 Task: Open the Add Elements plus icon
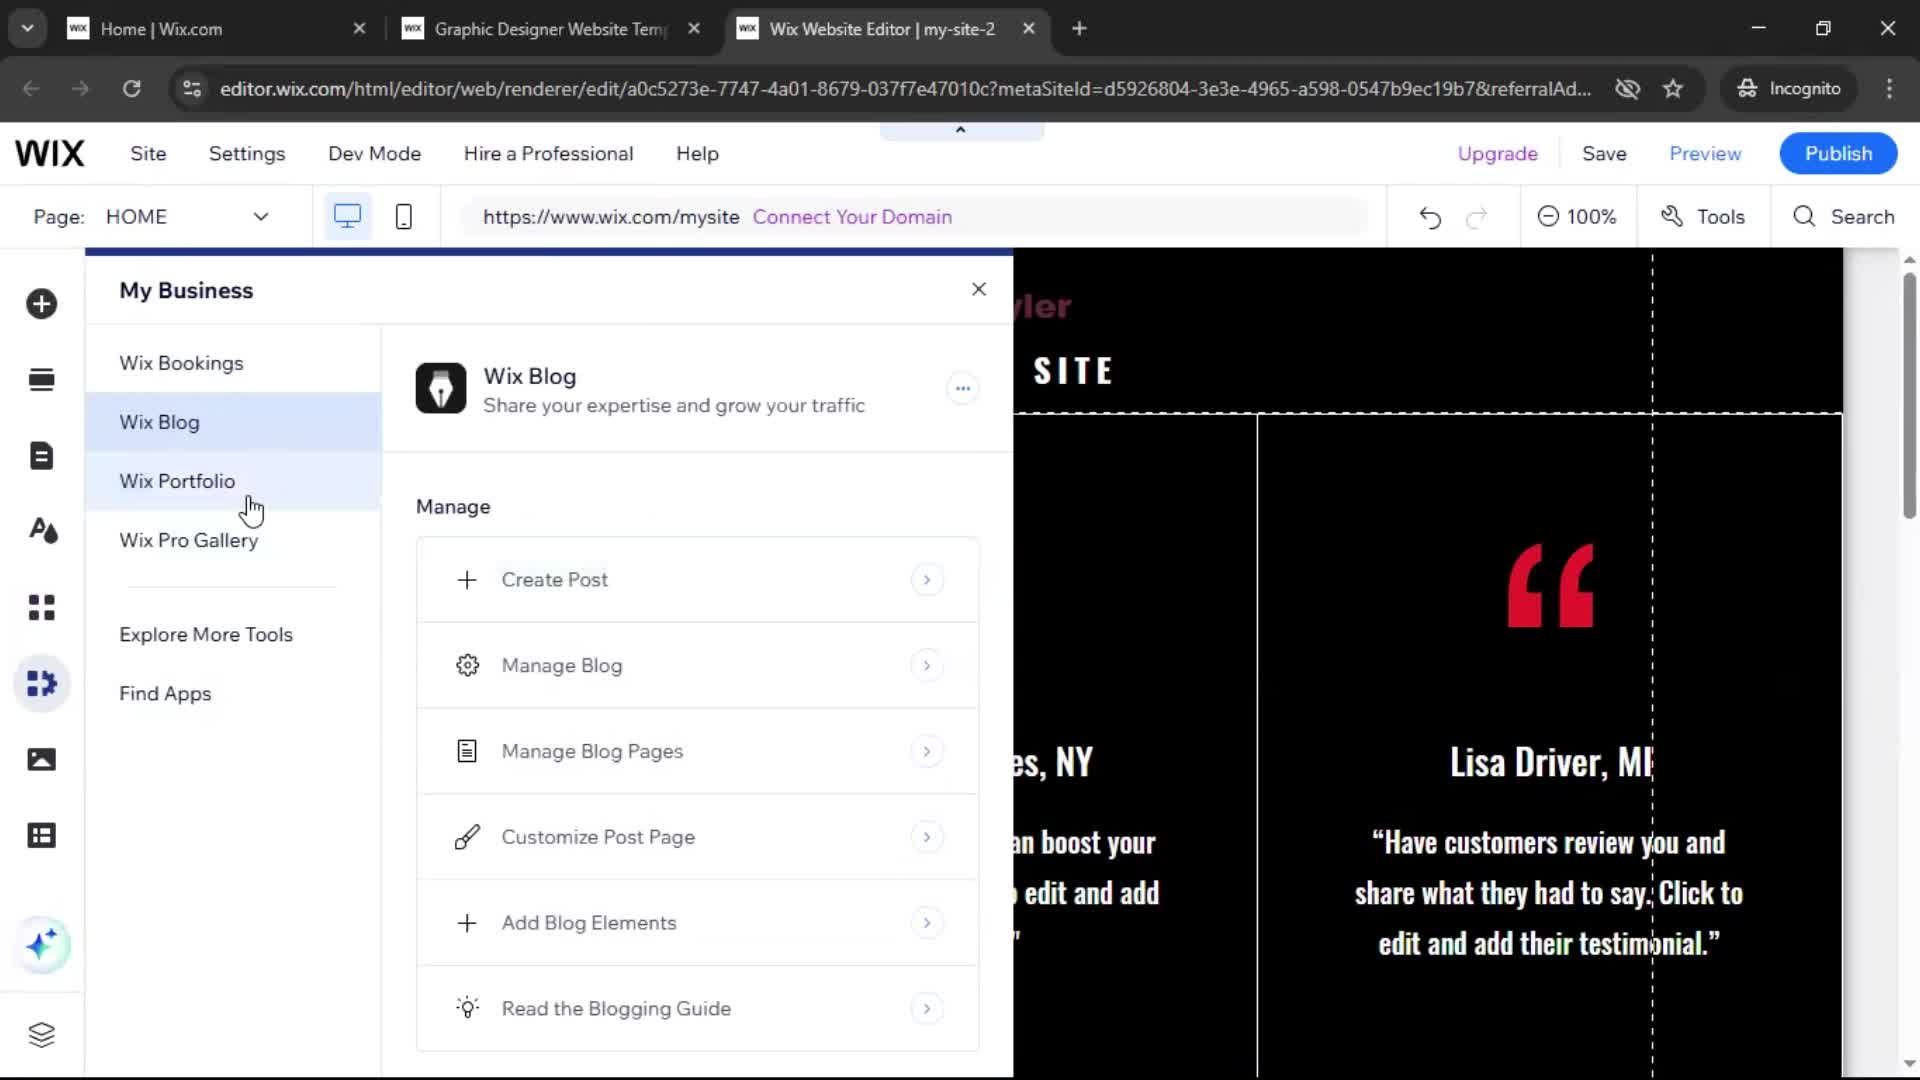click(42, 304)
